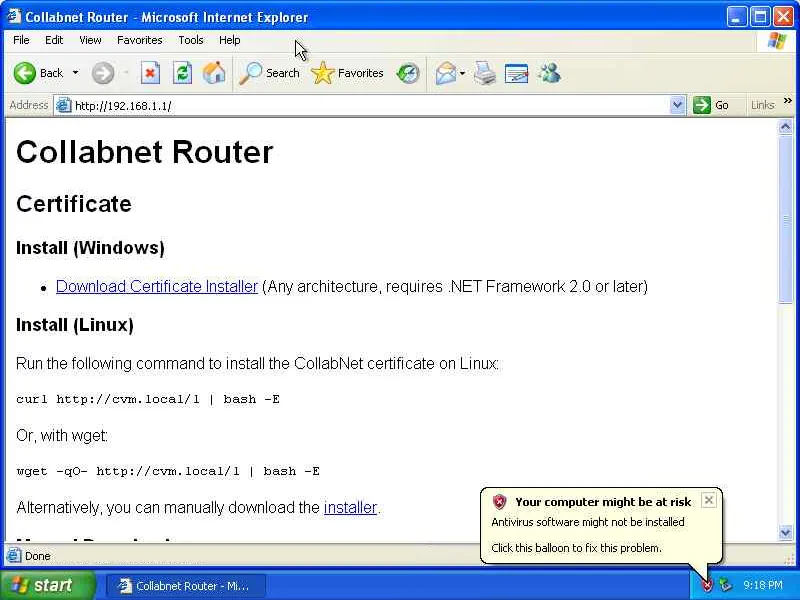The image size is (800, 600).
Task: Click the page icon in address bar
Action: coord(63,105)
